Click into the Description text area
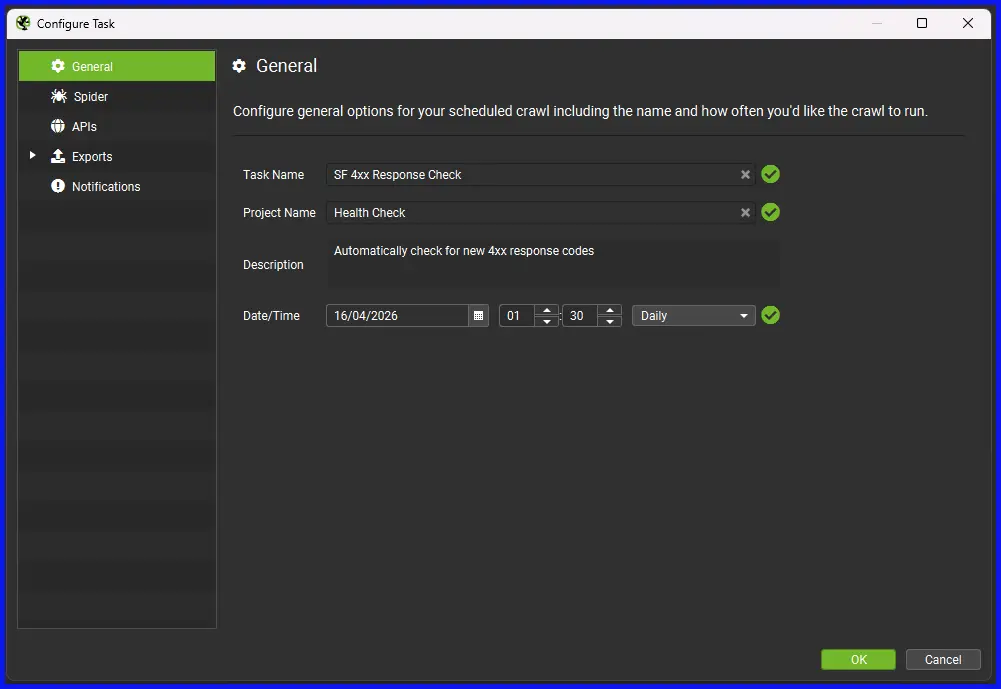1001x689 pixels. 553,264
